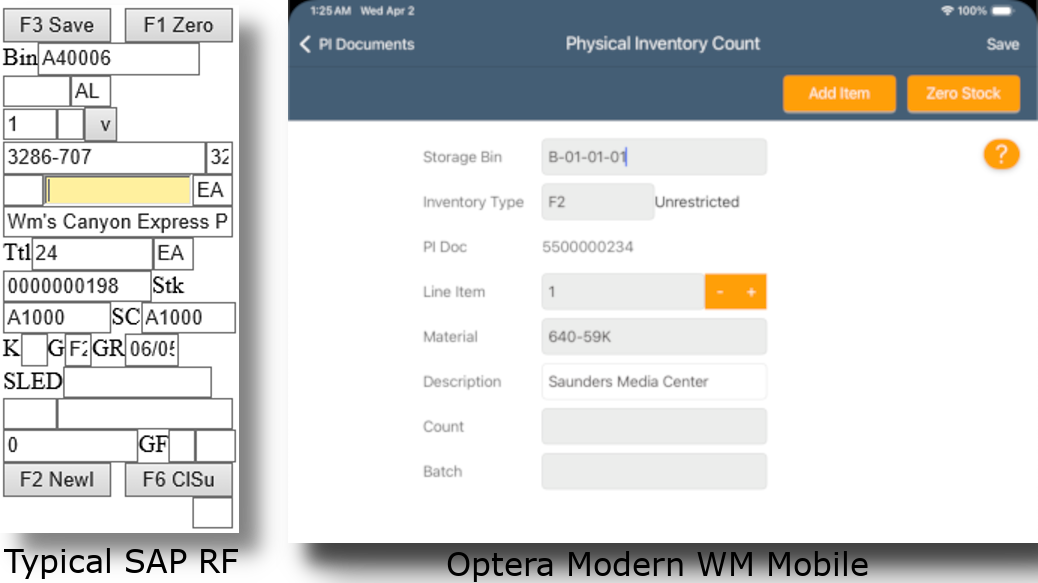Click the Storage Bin field B-01-01-01
This screenshot has height=583, width=1038.
tap(653, 157)
